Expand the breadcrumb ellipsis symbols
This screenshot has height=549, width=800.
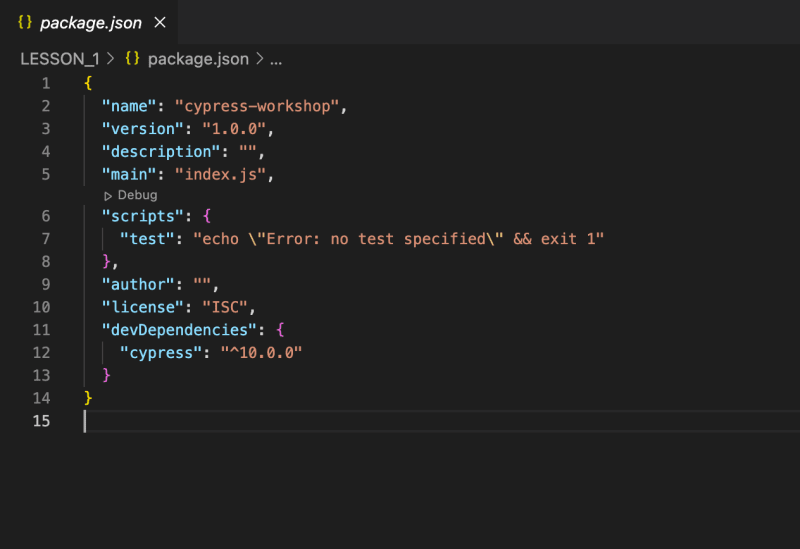(276, 60)
